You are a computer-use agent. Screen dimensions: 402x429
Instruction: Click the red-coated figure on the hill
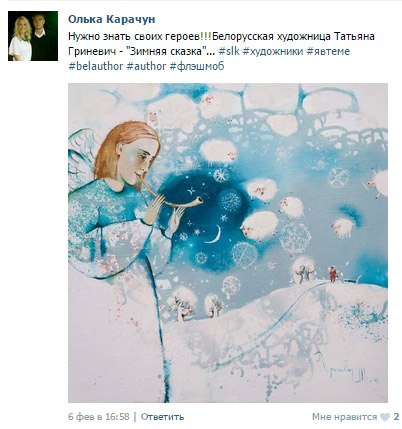point(333,274)
